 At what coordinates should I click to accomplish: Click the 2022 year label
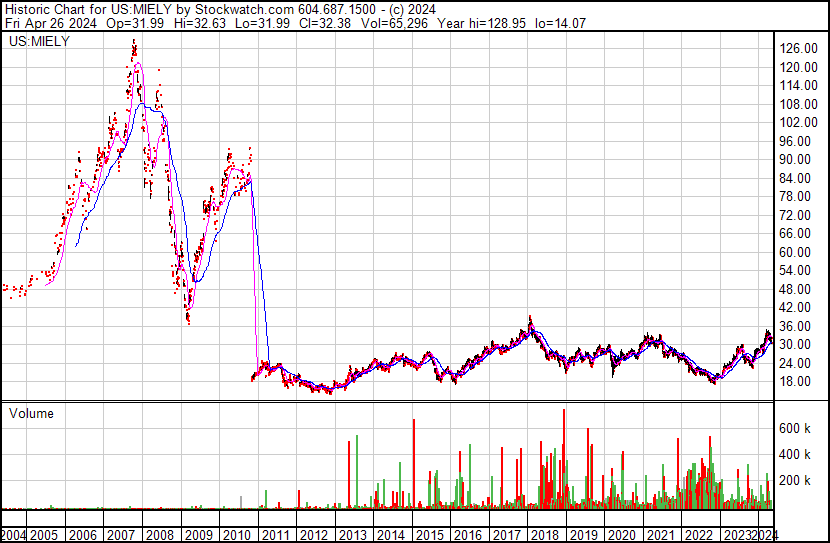pos(700,535)
